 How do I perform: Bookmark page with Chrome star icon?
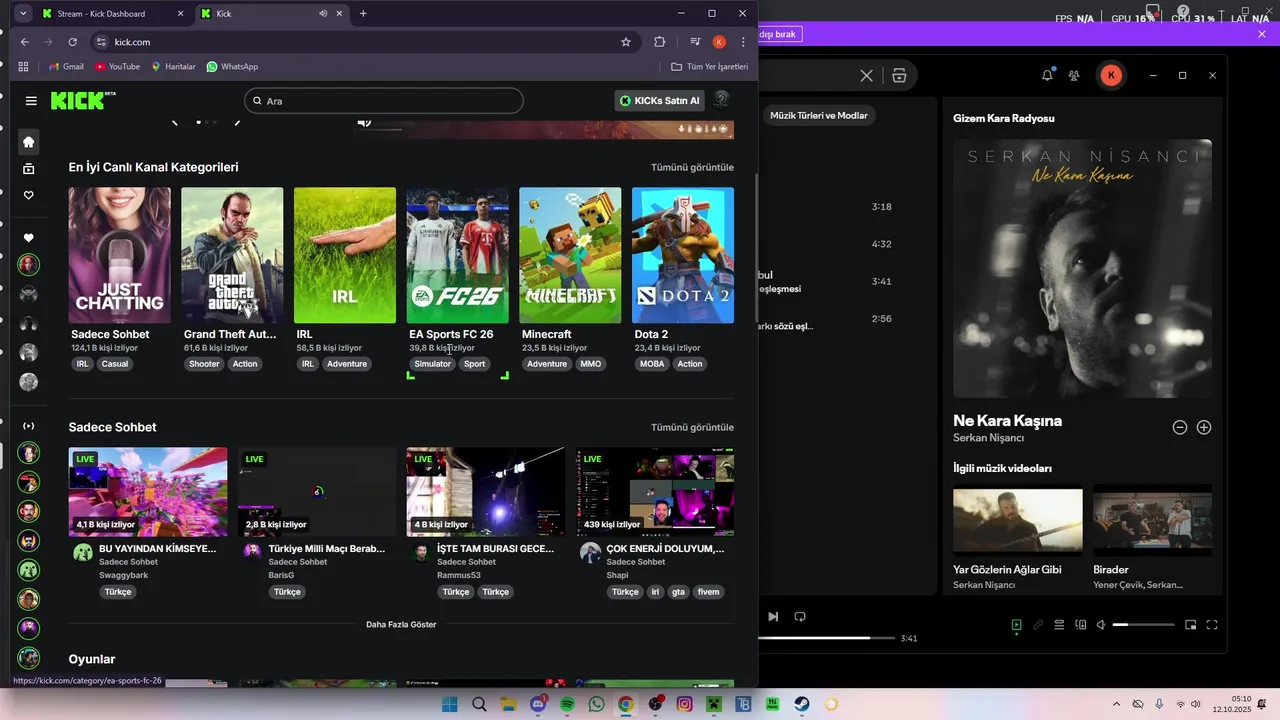click(626, 42)
